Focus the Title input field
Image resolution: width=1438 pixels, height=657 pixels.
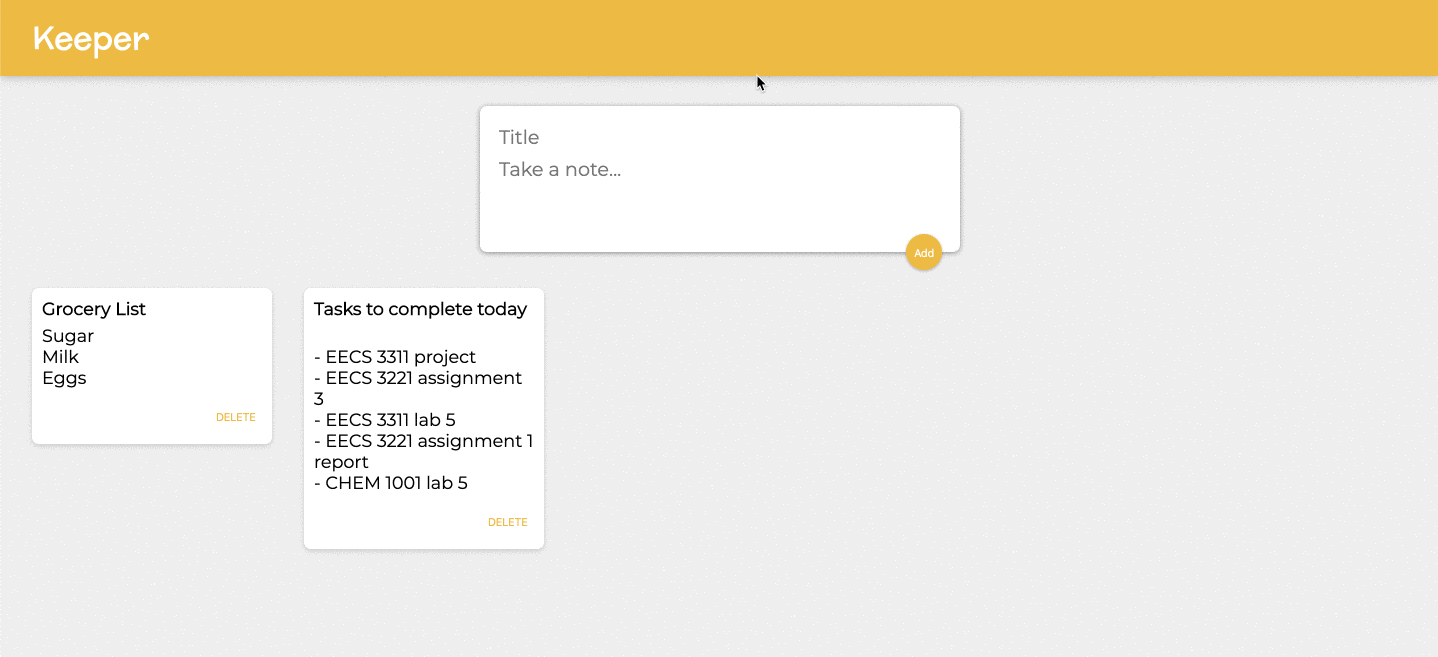[x=718, y=138]
